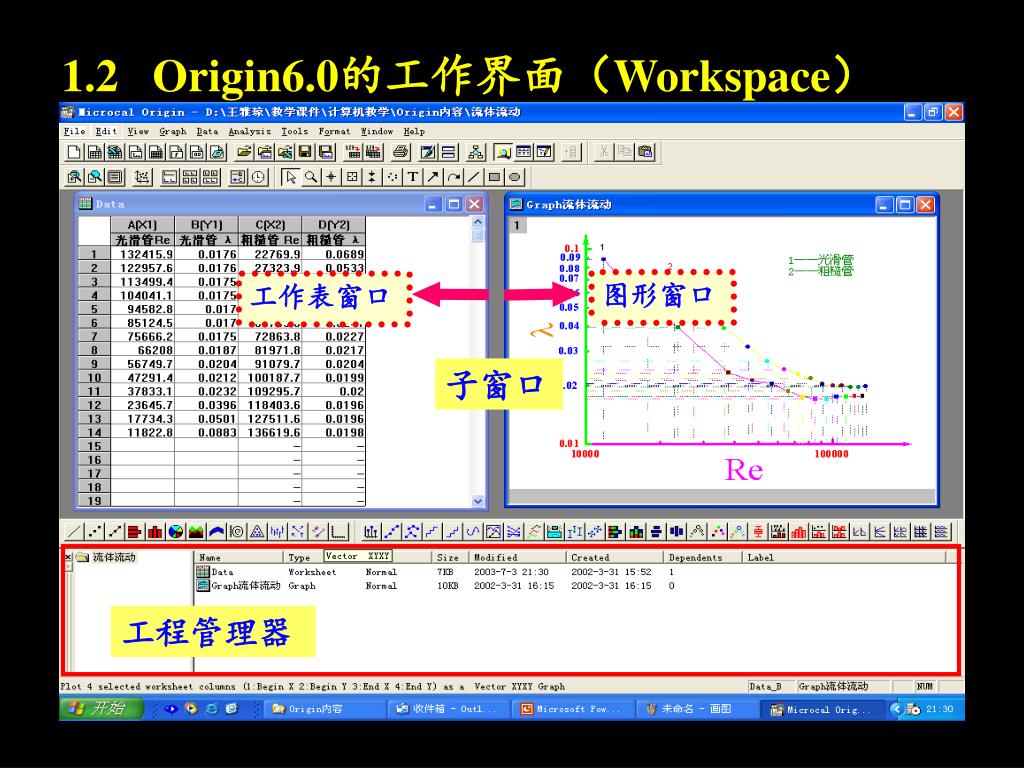The height and width of the screenshot is (768, 1024).
Task: Click the New Notes window icon
Action: (x=217, y=152)
